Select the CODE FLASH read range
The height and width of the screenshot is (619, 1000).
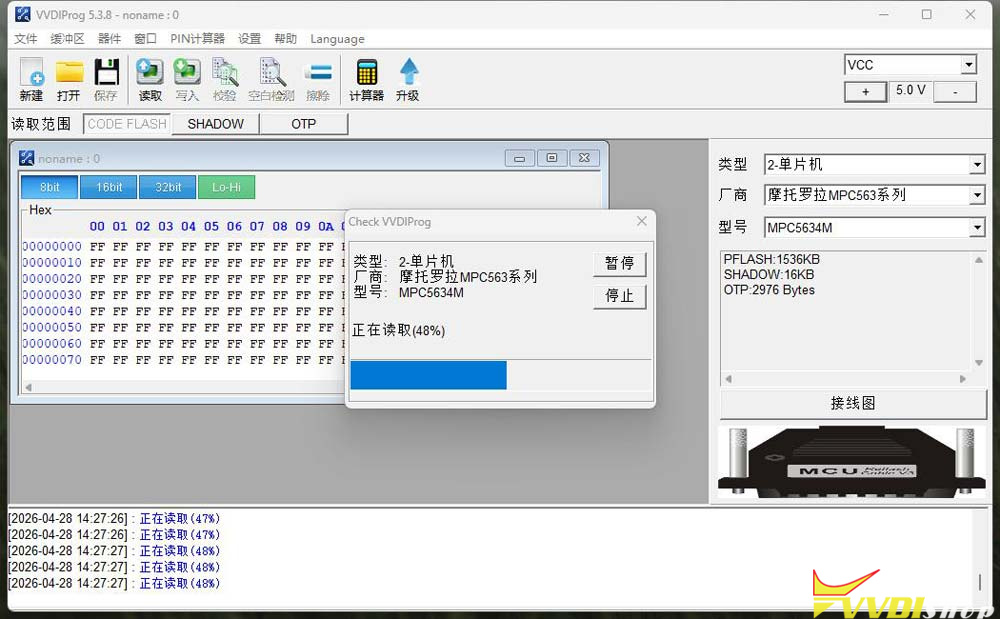coord(127,124)
